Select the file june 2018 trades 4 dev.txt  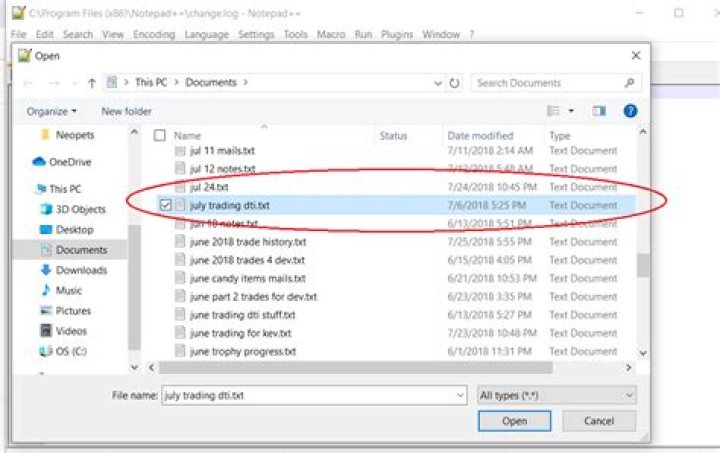coord(247,260)
